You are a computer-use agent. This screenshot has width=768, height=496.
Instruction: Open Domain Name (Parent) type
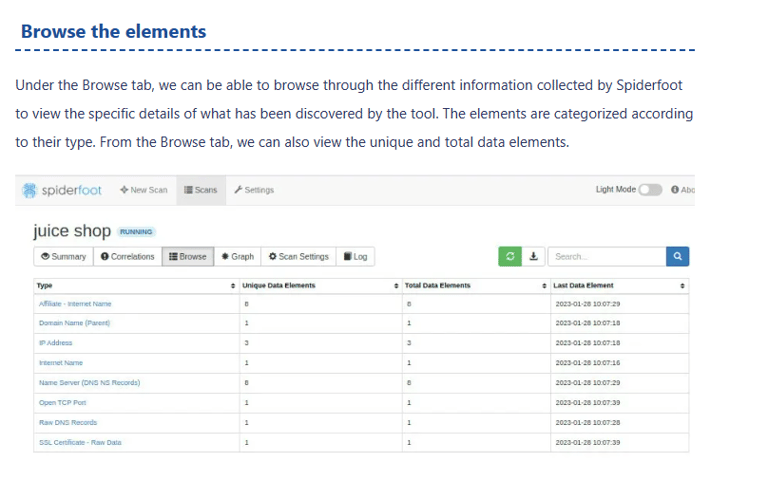click(x=74, y=323)
